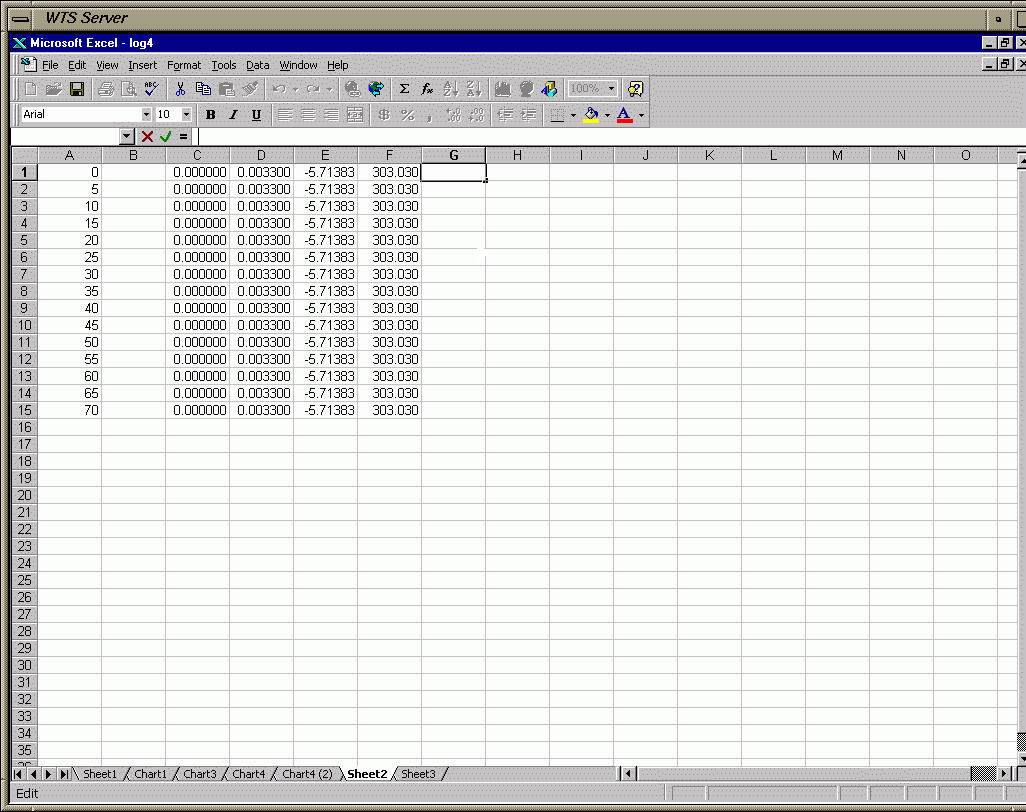Select column D header
The width and height of the screenshot is (1026, 812).
(x=261, y=155)
